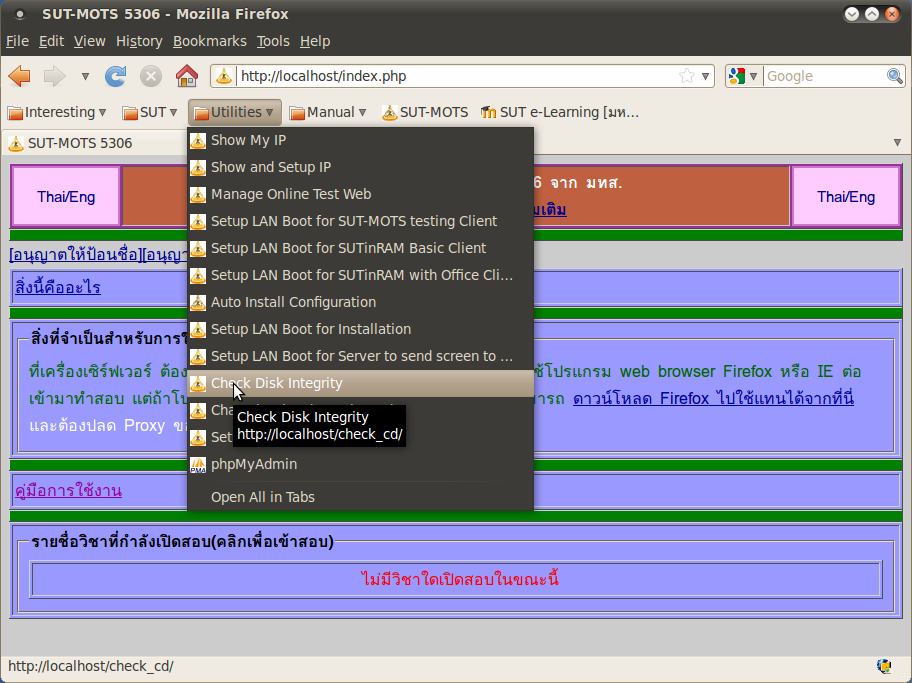Click the window menu dot in title bar
912x683 pixels.
[19, 14]
